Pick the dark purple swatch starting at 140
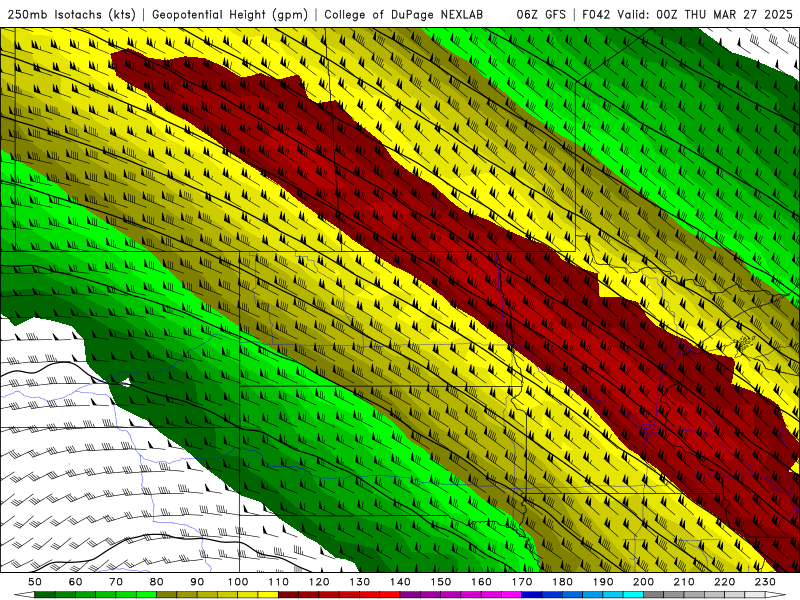 pyautogui.click(x=410, y=595)
